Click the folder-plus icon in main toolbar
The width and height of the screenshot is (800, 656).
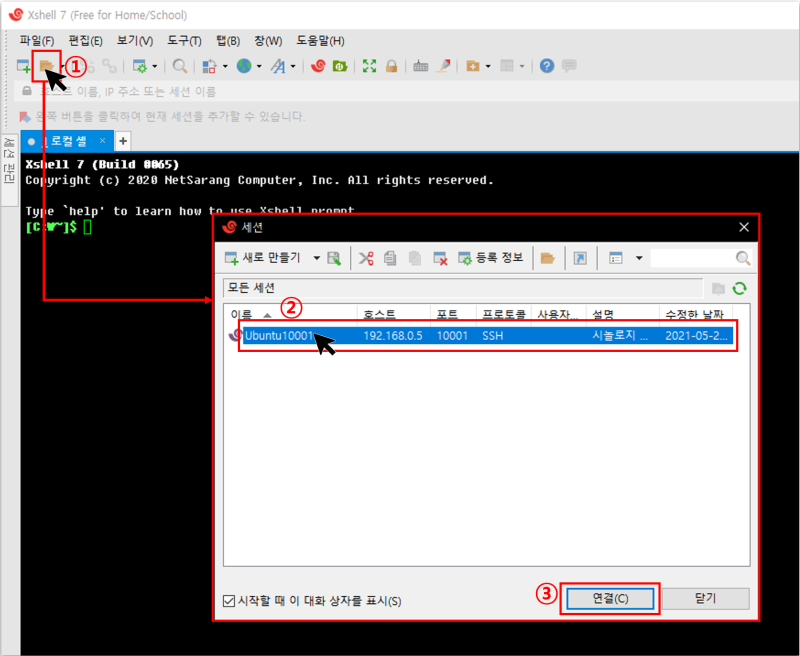pyautogui.click(x=473, y=66)
